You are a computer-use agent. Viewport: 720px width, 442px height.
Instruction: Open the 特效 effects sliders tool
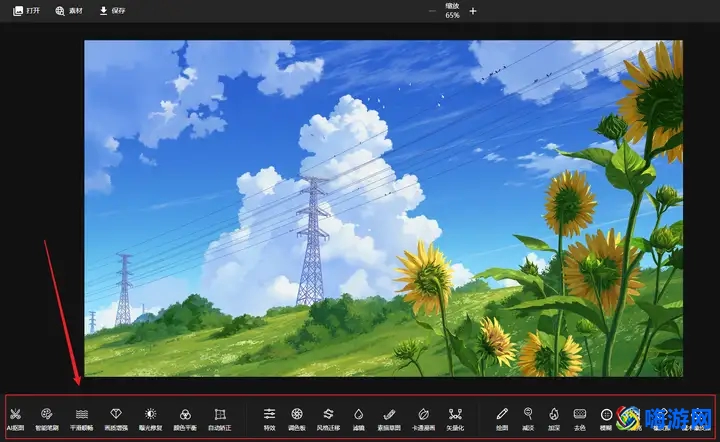(270, 419)
